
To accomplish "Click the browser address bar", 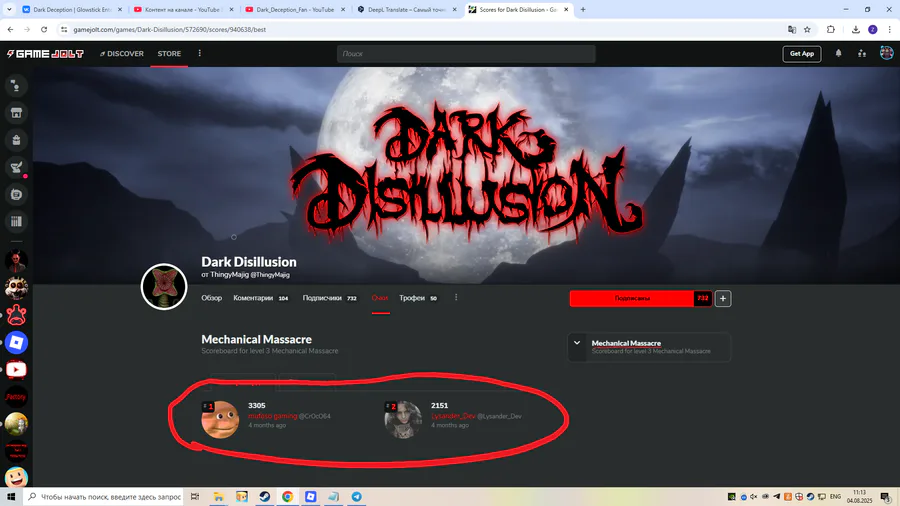I will click(425, 29).
